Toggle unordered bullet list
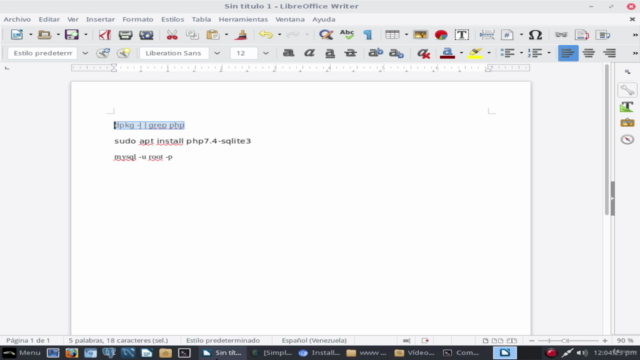Screen dimensions: 640x360 pyautogui.click(x=507, y=53)
